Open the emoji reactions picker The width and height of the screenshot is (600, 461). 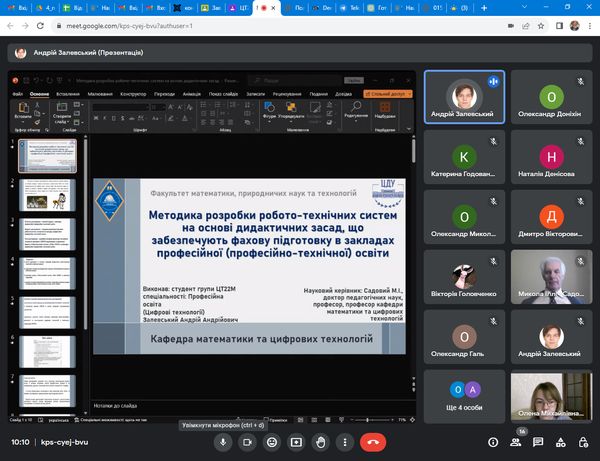click(x=271, y=441)
